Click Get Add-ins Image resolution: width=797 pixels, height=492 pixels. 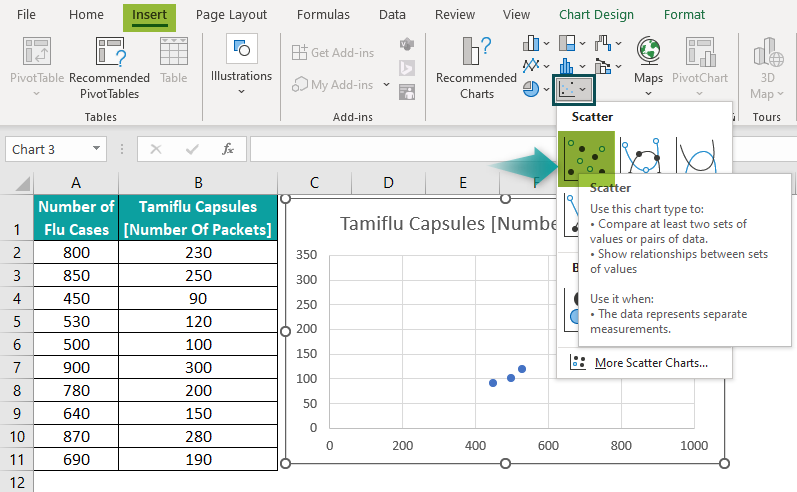pyautogui.click(x=333, y=52)
